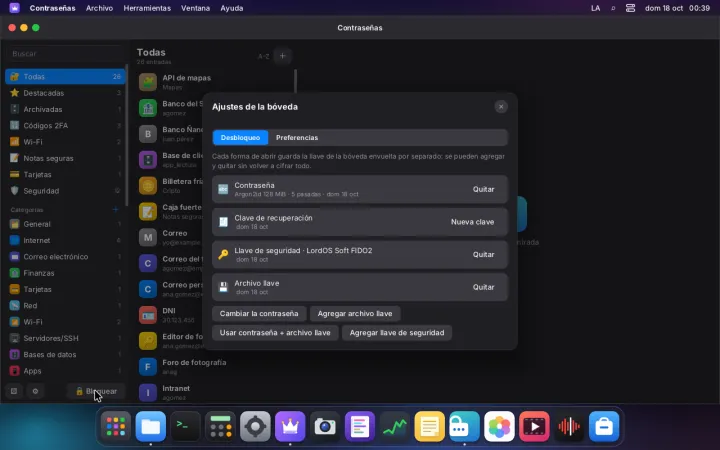Open the crown app in dock
The height and width of the screenshot is (450, 720).
point(290,427)
